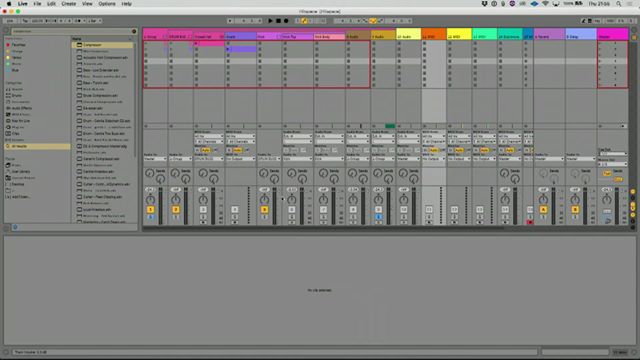Toggle A Reverb return activator
640x360 pixels.
pos(543,209)
